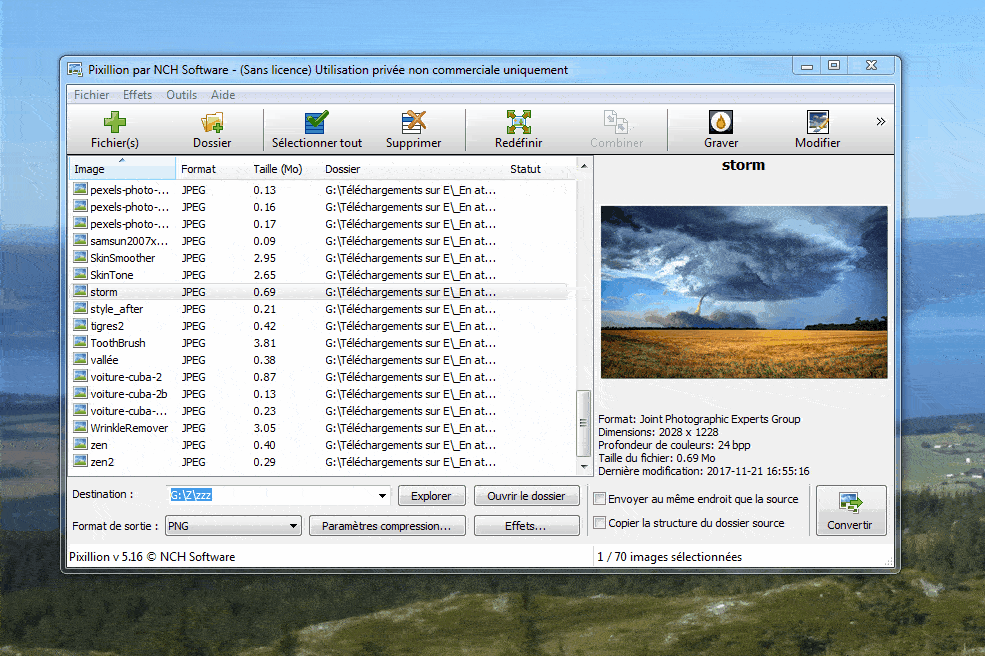Image resolution: width=985 pixels, height=656 pixels.
Task: Enable Copier la structure du dossier source
Action: [600, 523]
